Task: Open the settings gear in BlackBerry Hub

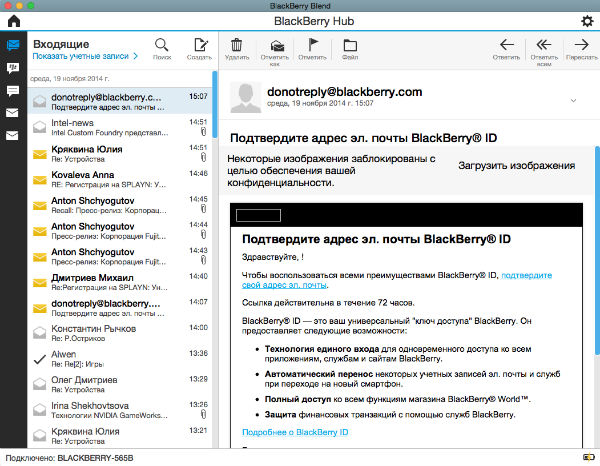Action: pos(587,21)
